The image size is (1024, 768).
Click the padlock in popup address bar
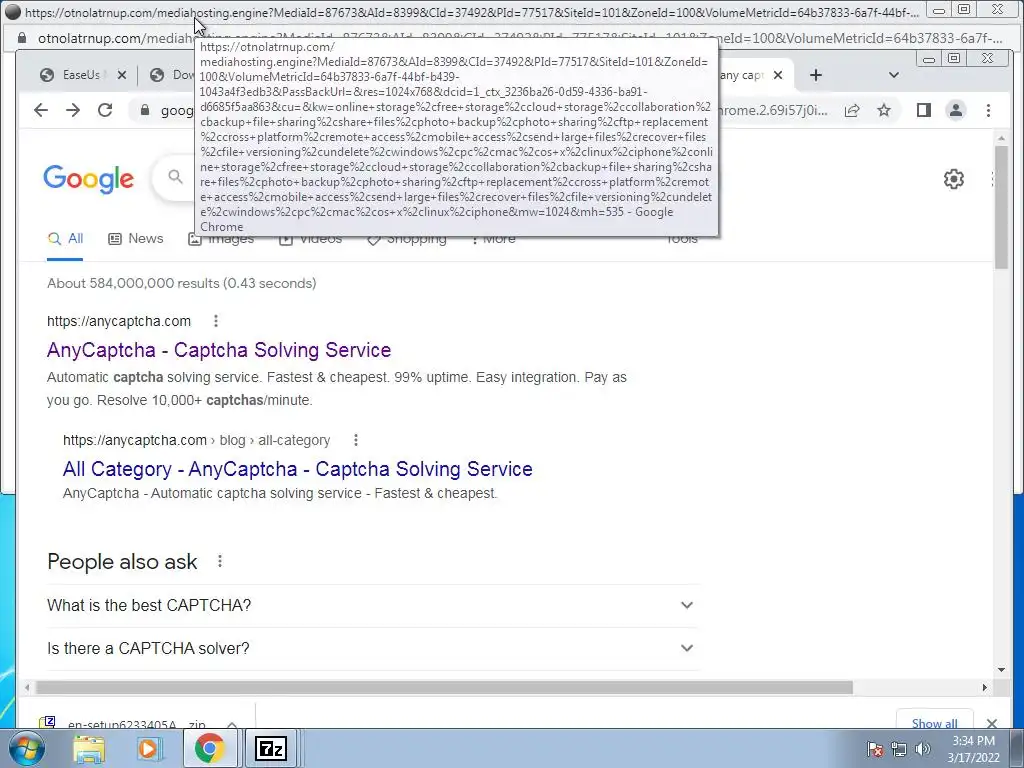[x=22, y=38]
